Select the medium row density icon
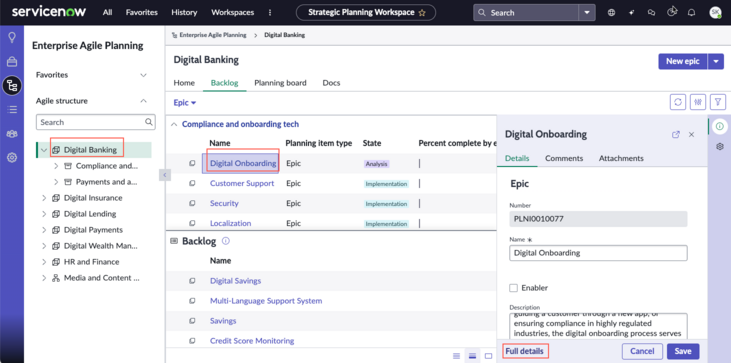This screenshot has width=731, height=363. [x=472, y=356]
